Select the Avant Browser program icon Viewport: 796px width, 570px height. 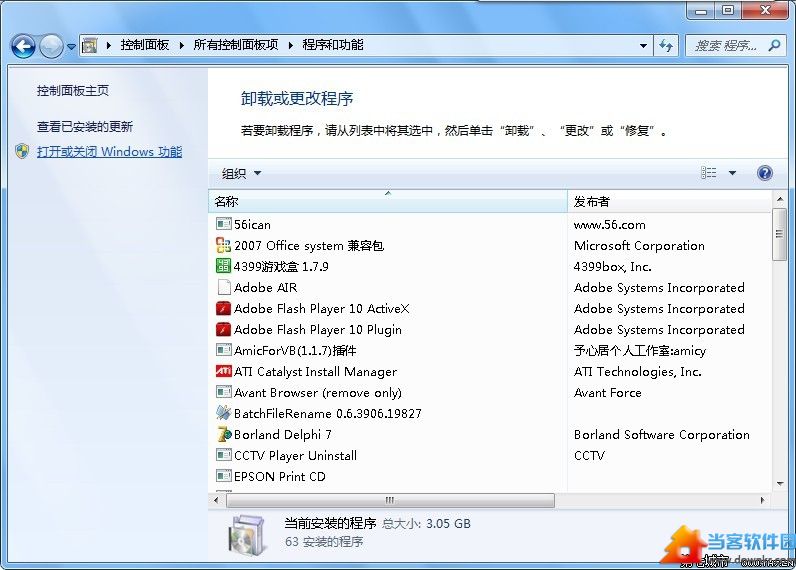coord(223,392)
